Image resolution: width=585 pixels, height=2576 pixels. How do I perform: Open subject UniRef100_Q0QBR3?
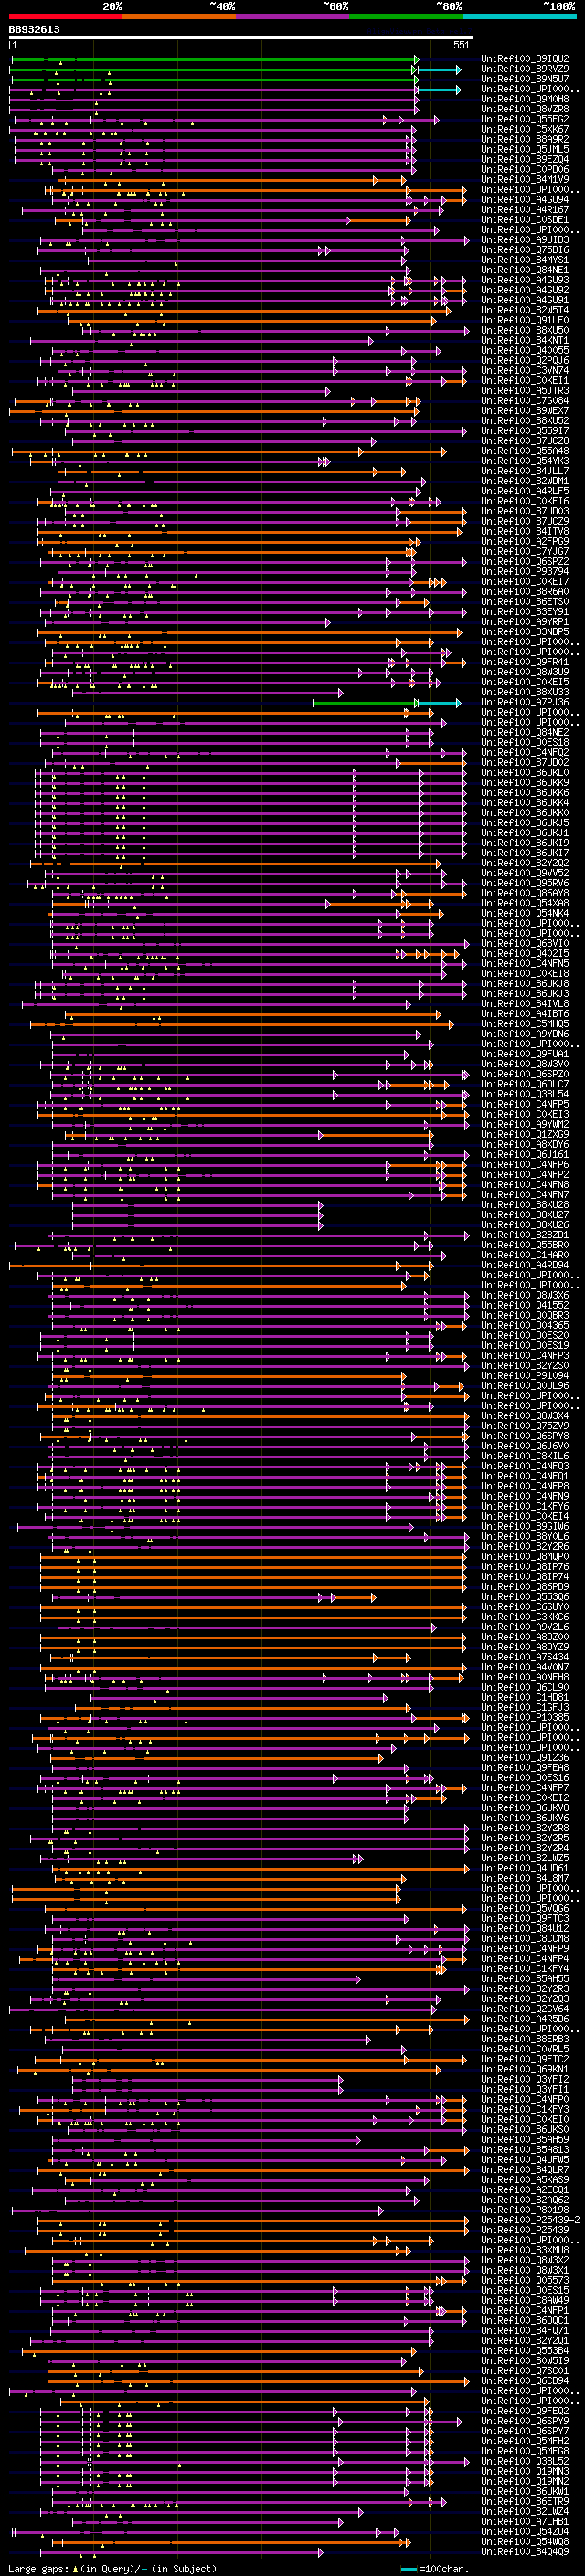525,1315
